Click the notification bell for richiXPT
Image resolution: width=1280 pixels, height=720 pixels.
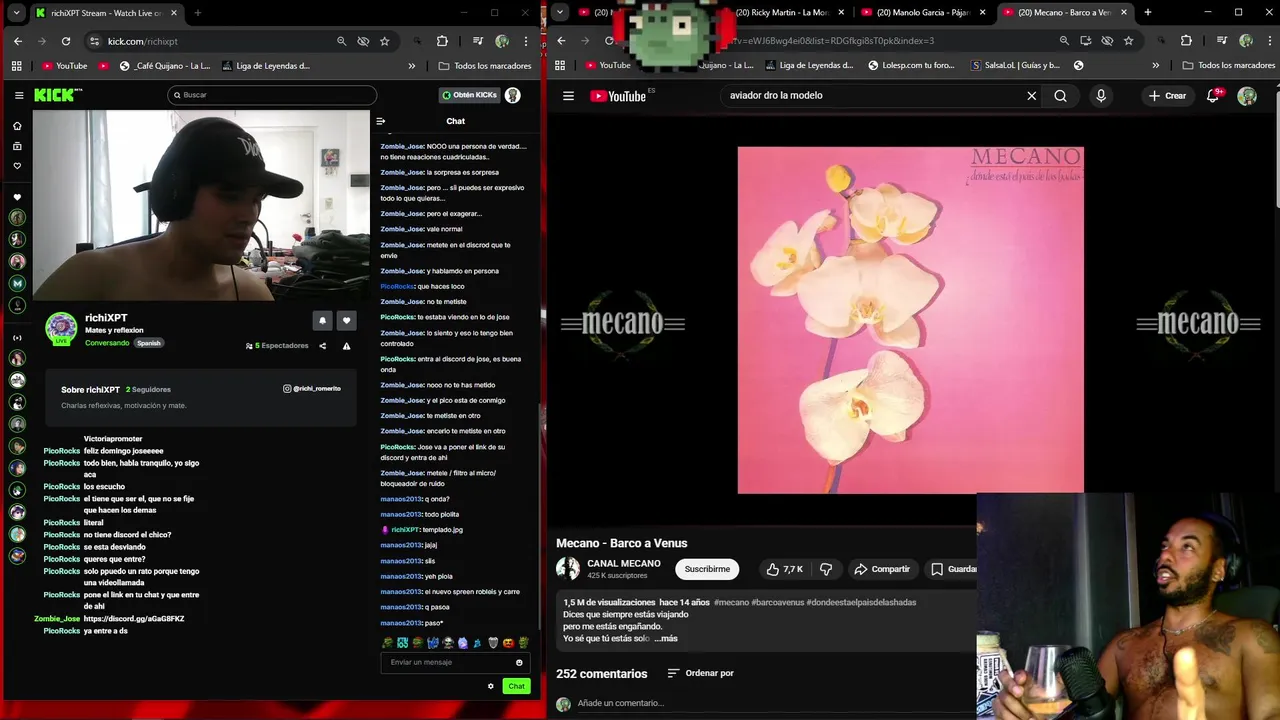point(322,321)
